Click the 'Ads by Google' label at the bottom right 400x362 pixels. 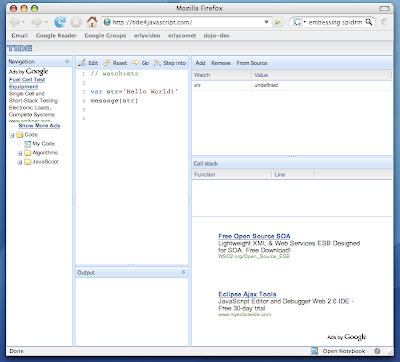point(347,337)
